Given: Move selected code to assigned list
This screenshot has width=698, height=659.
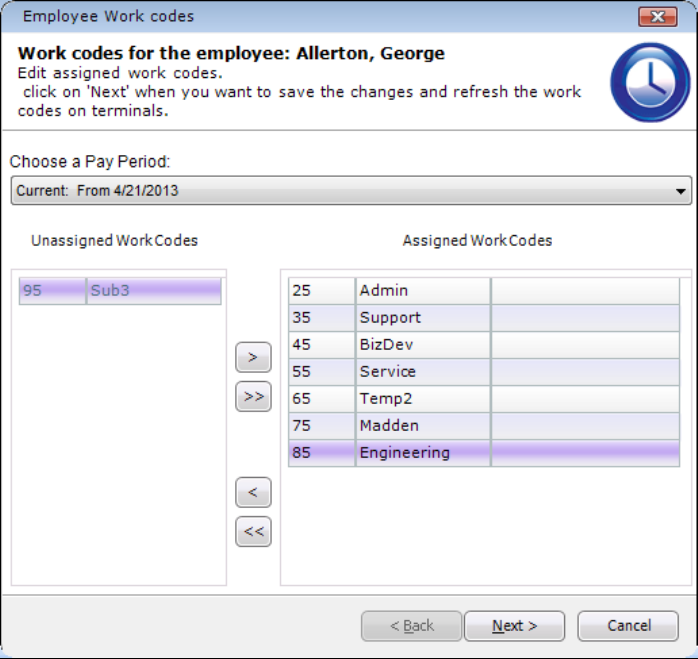Looking at the screenshot, I should coord(253,357).
